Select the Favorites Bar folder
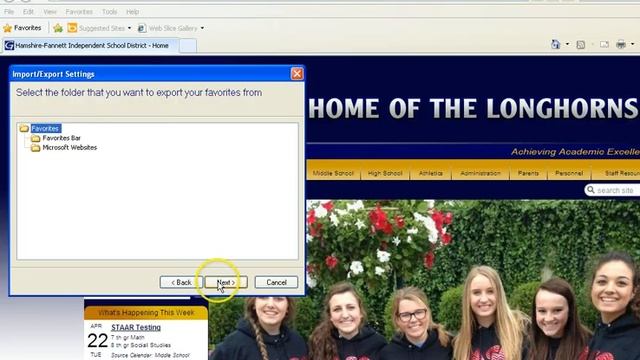This screenshot has width=640, height=360. 62,138
